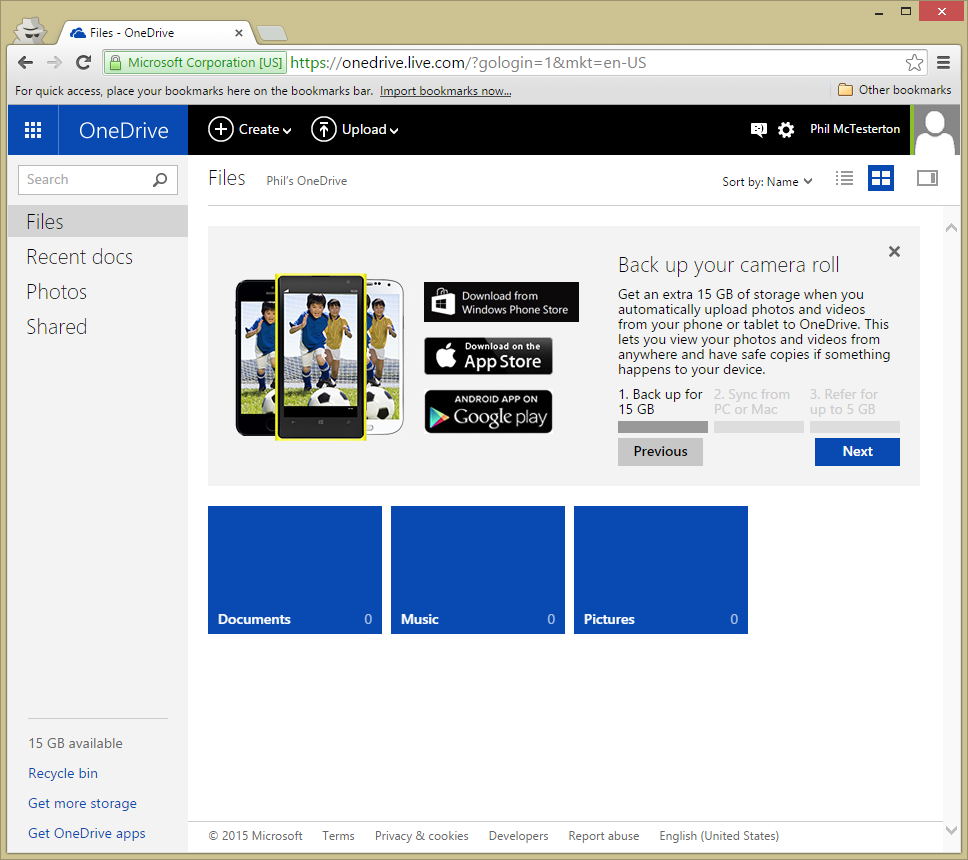Click the page scrollbar up arrow
This screenshot has width=968, height=860.
(951, 228)
